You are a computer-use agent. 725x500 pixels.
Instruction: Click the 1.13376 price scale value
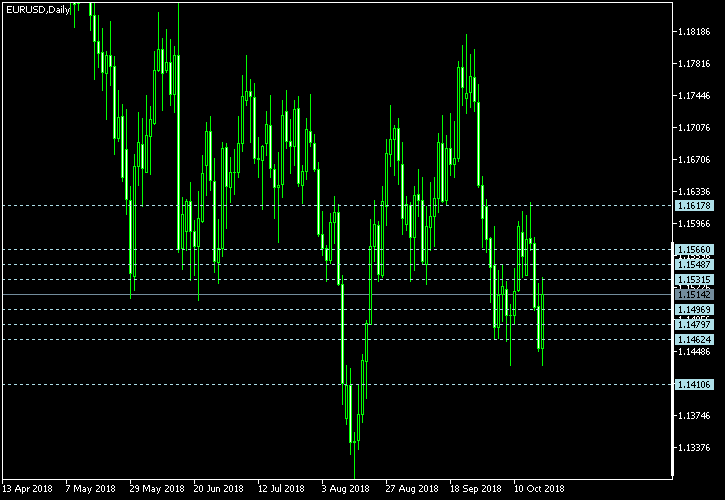[x=694, y=448]
